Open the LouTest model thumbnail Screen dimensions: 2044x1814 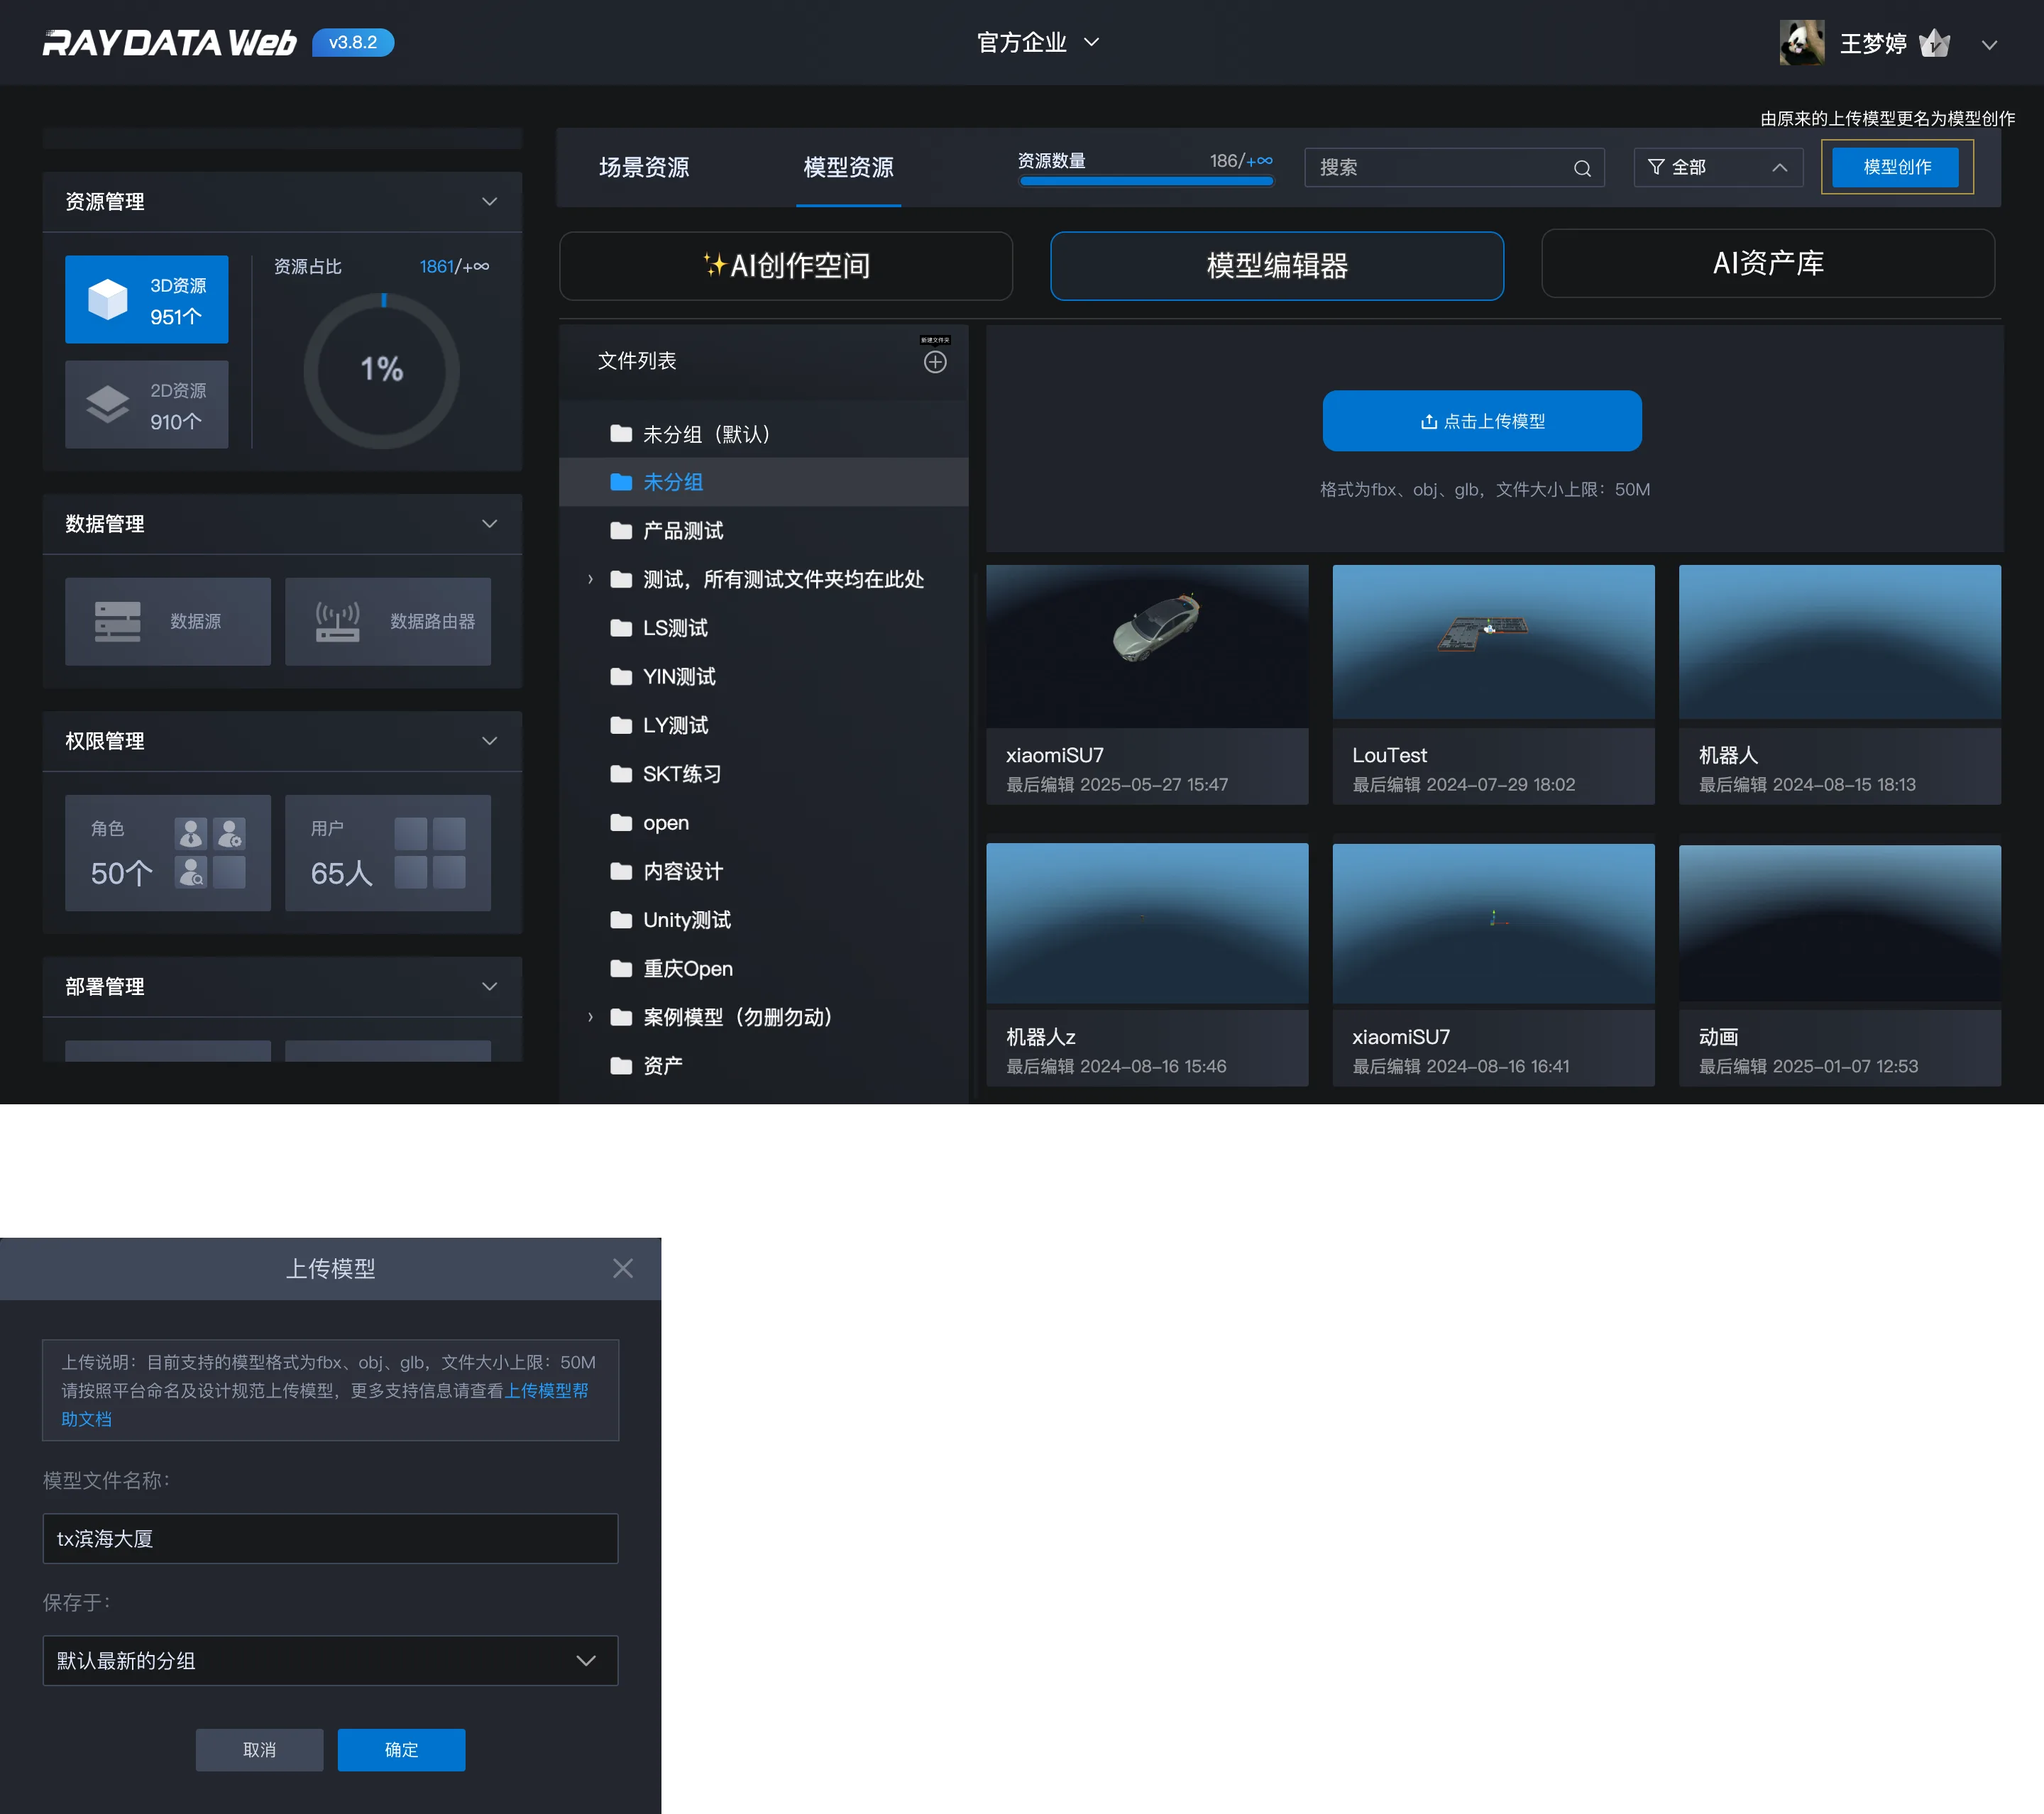1493,642
